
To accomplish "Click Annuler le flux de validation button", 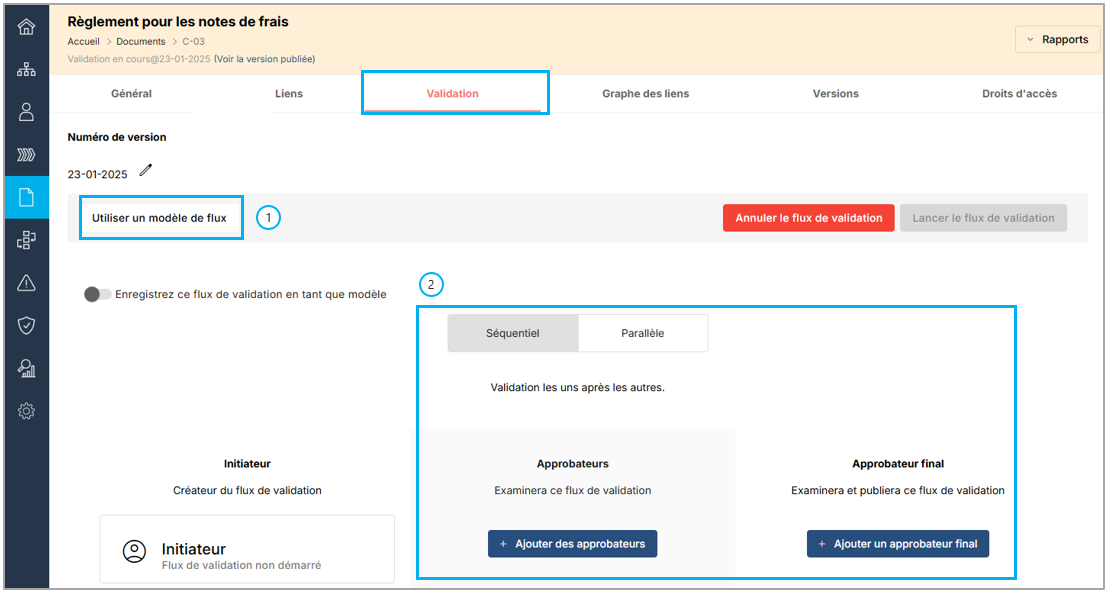I will (808, 218).
